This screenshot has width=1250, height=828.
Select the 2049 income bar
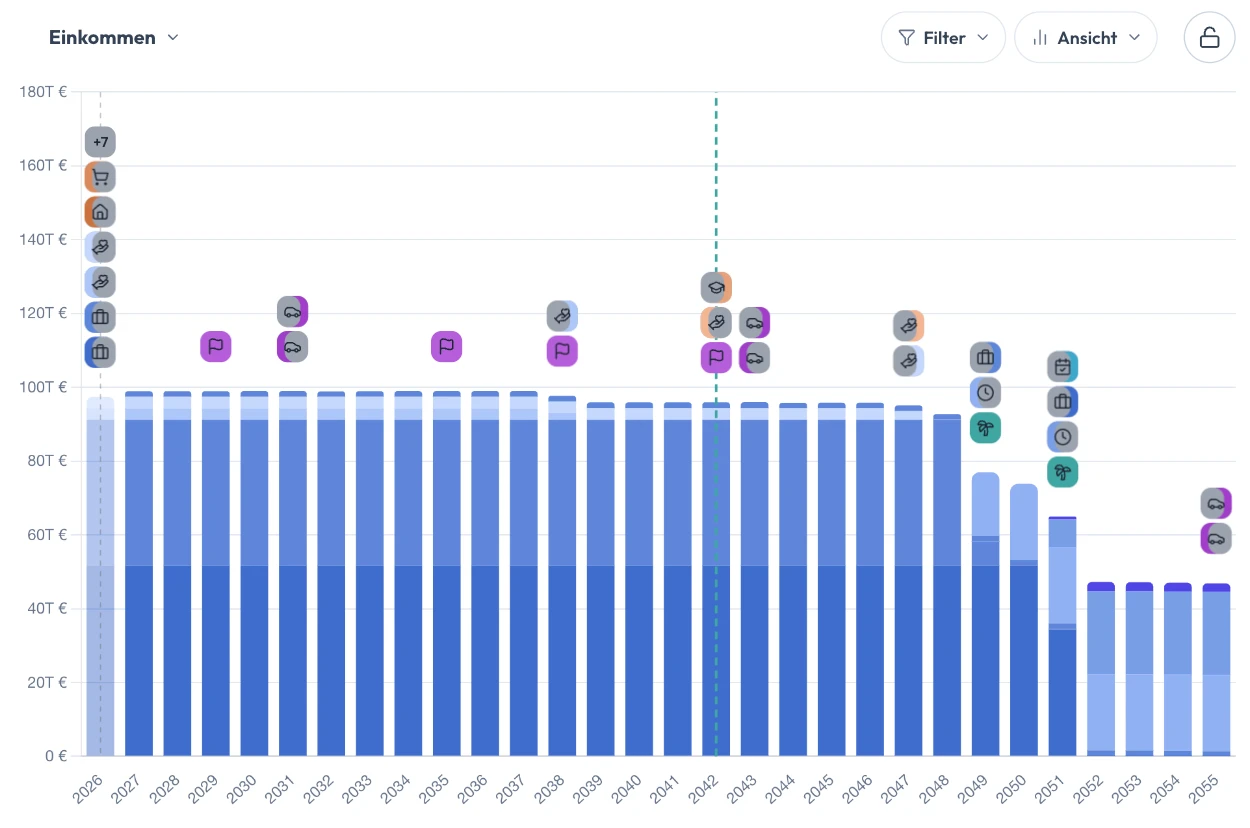click(986, 614)
